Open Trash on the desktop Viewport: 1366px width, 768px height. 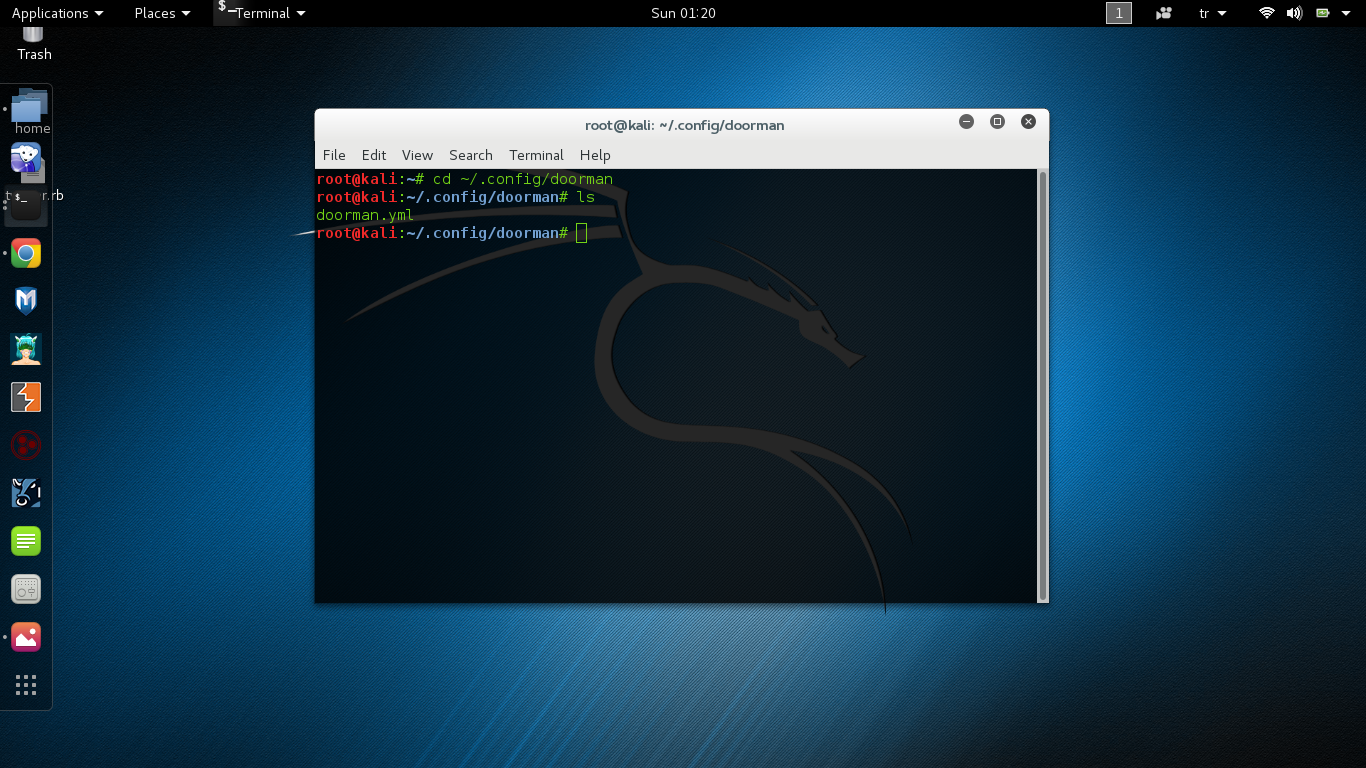point(34,45)
